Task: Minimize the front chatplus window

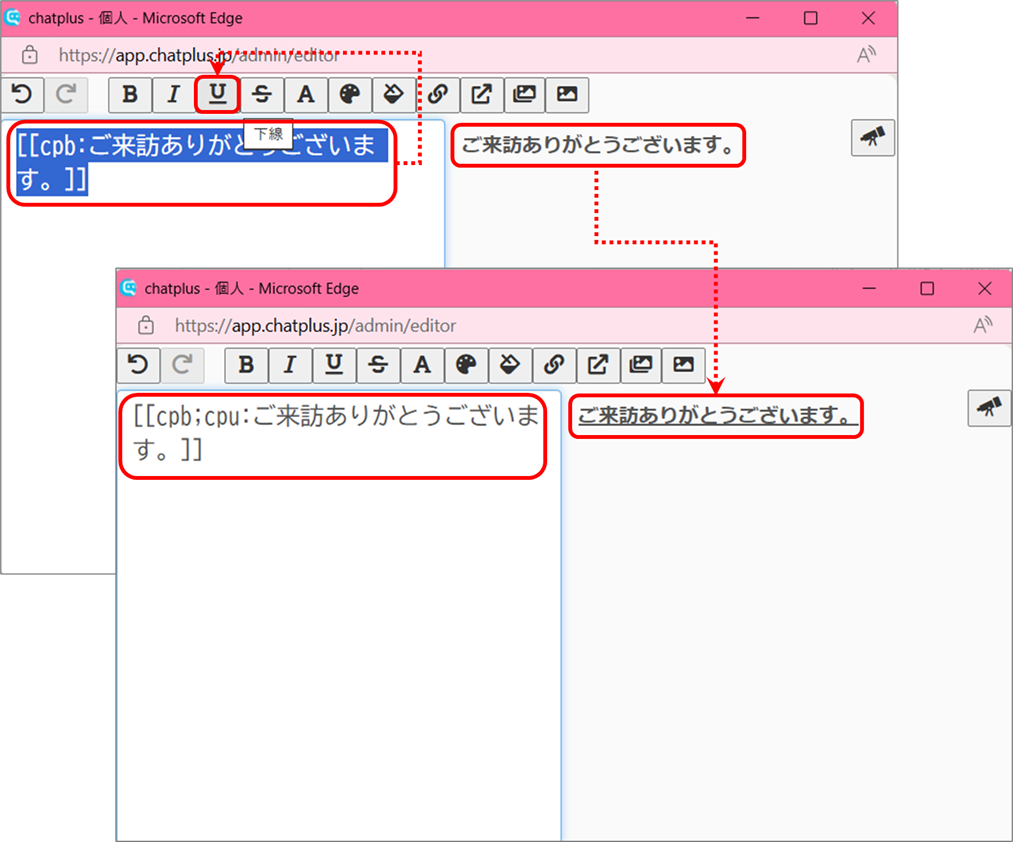Action: coord(869,288)
